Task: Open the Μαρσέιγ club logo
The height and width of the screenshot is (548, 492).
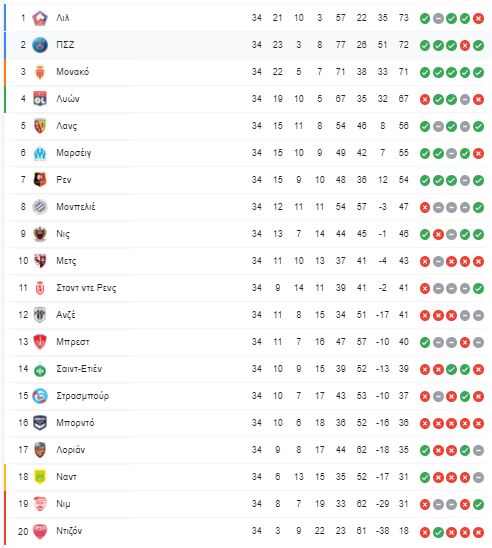Action: pos(40,153)
